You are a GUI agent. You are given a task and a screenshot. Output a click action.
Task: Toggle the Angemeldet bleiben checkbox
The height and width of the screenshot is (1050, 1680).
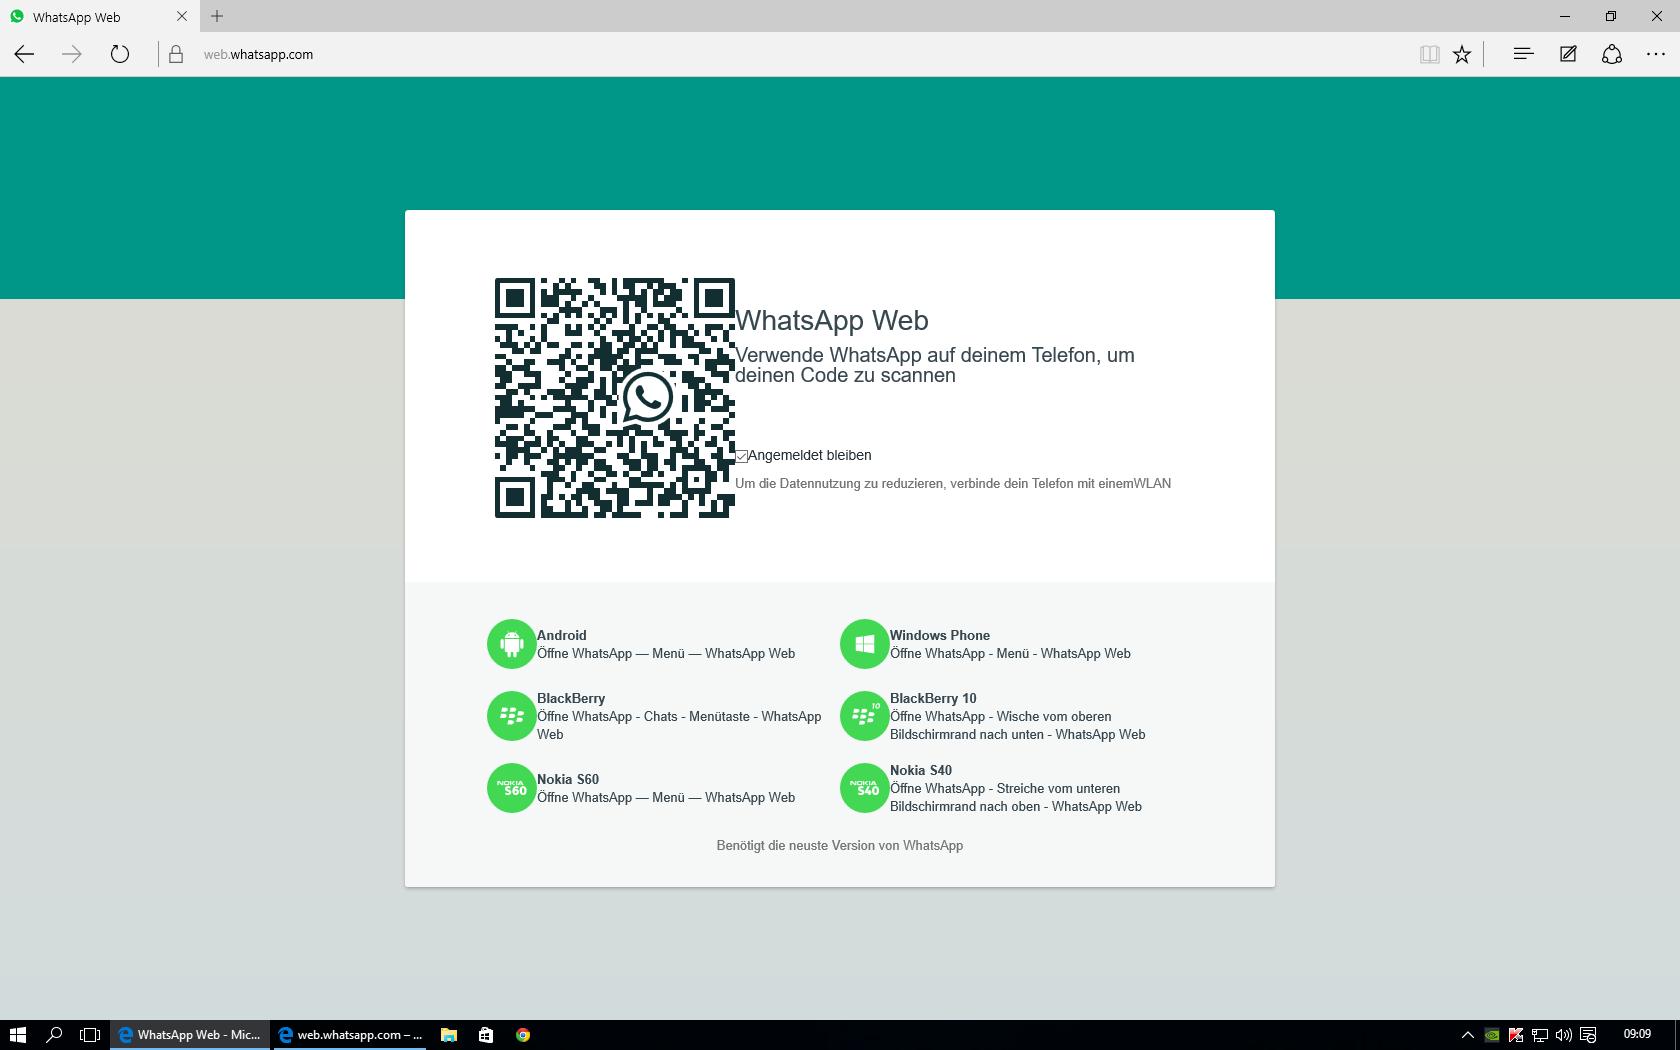(742, 456)
